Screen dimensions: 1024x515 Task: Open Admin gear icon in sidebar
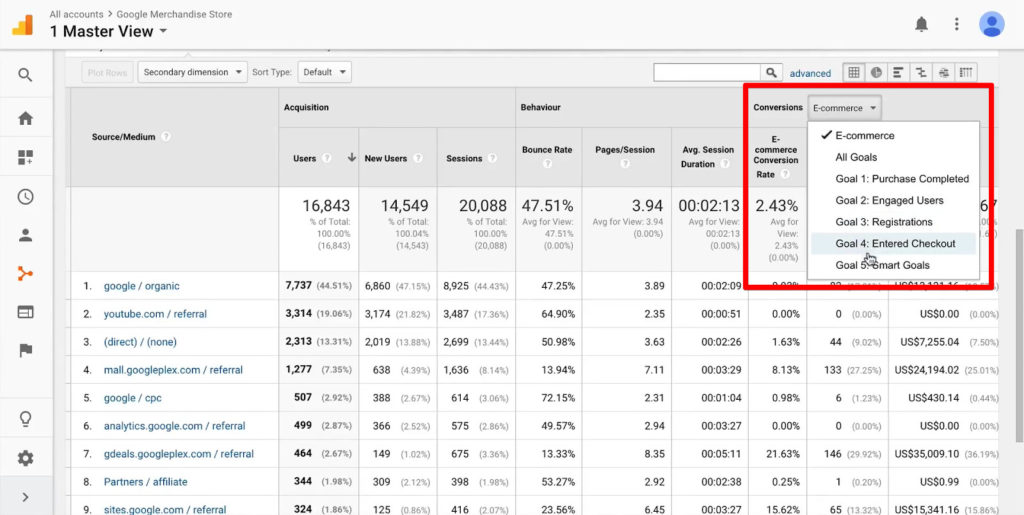point(25,458)
